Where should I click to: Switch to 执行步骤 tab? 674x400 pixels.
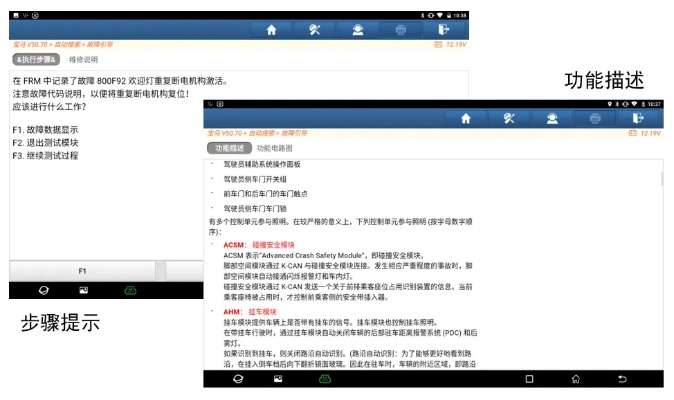coord(36,60)
